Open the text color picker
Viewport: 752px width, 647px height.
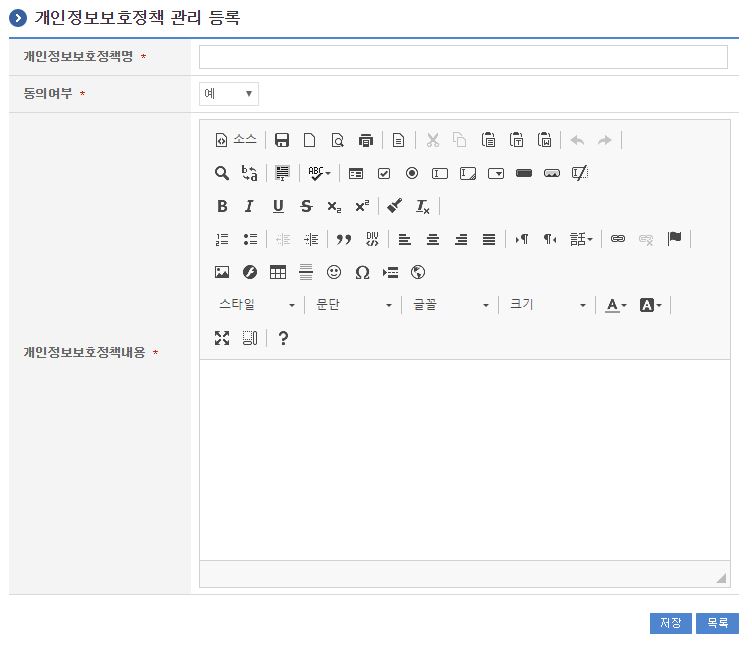(616, 305)
